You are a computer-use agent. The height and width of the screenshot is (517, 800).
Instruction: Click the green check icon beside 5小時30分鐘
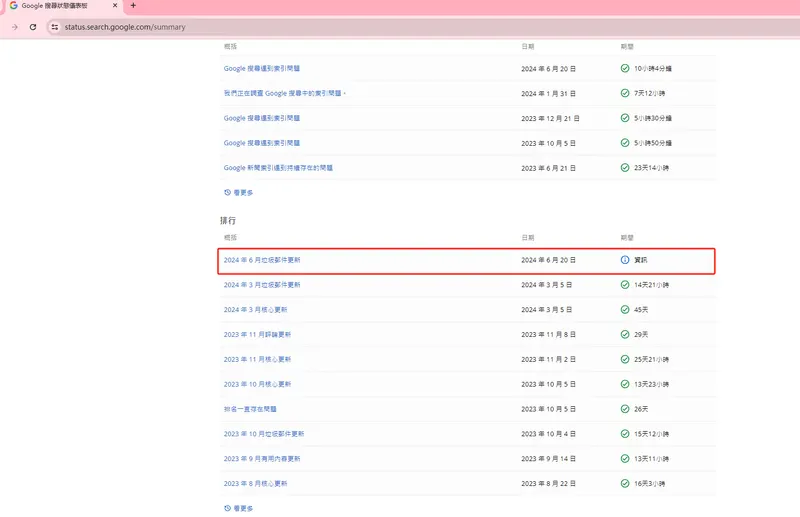pos(624,118)
